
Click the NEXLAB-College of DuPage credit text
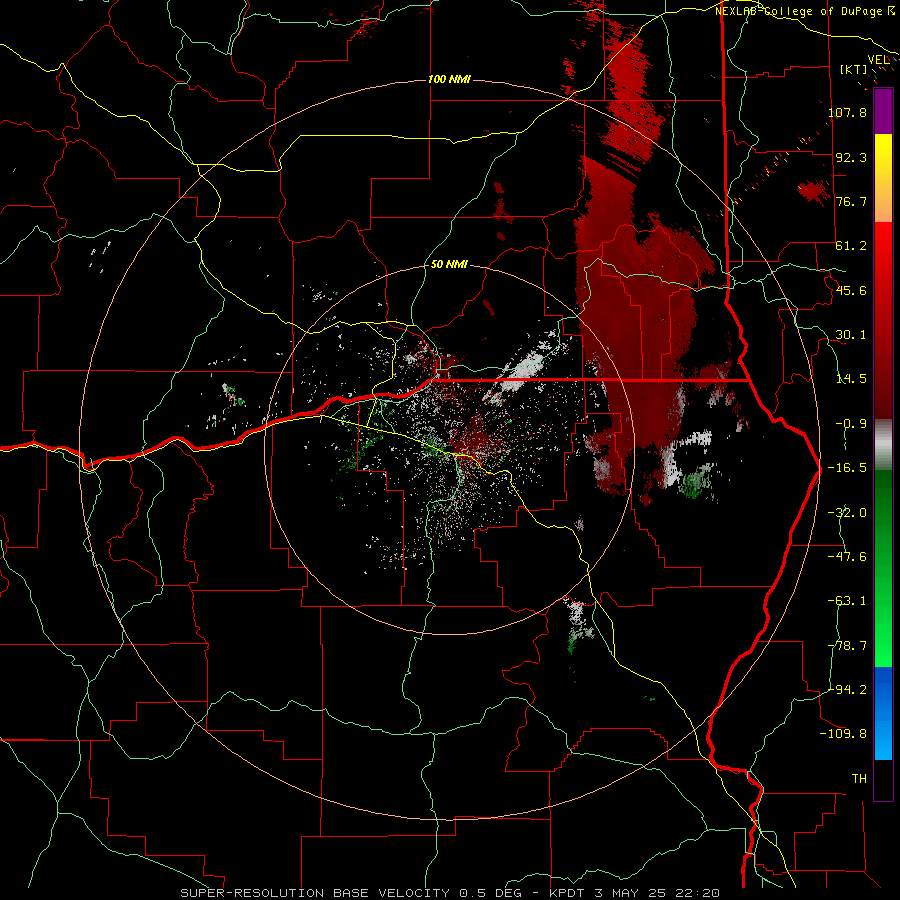805,11
